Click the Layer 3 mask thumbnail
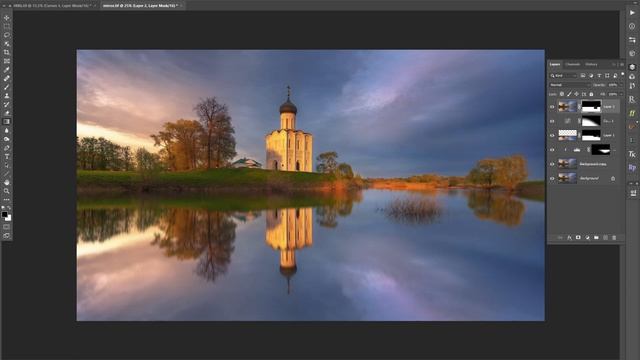This screenshot has width=640, height=360. click(x=591, y=107)
